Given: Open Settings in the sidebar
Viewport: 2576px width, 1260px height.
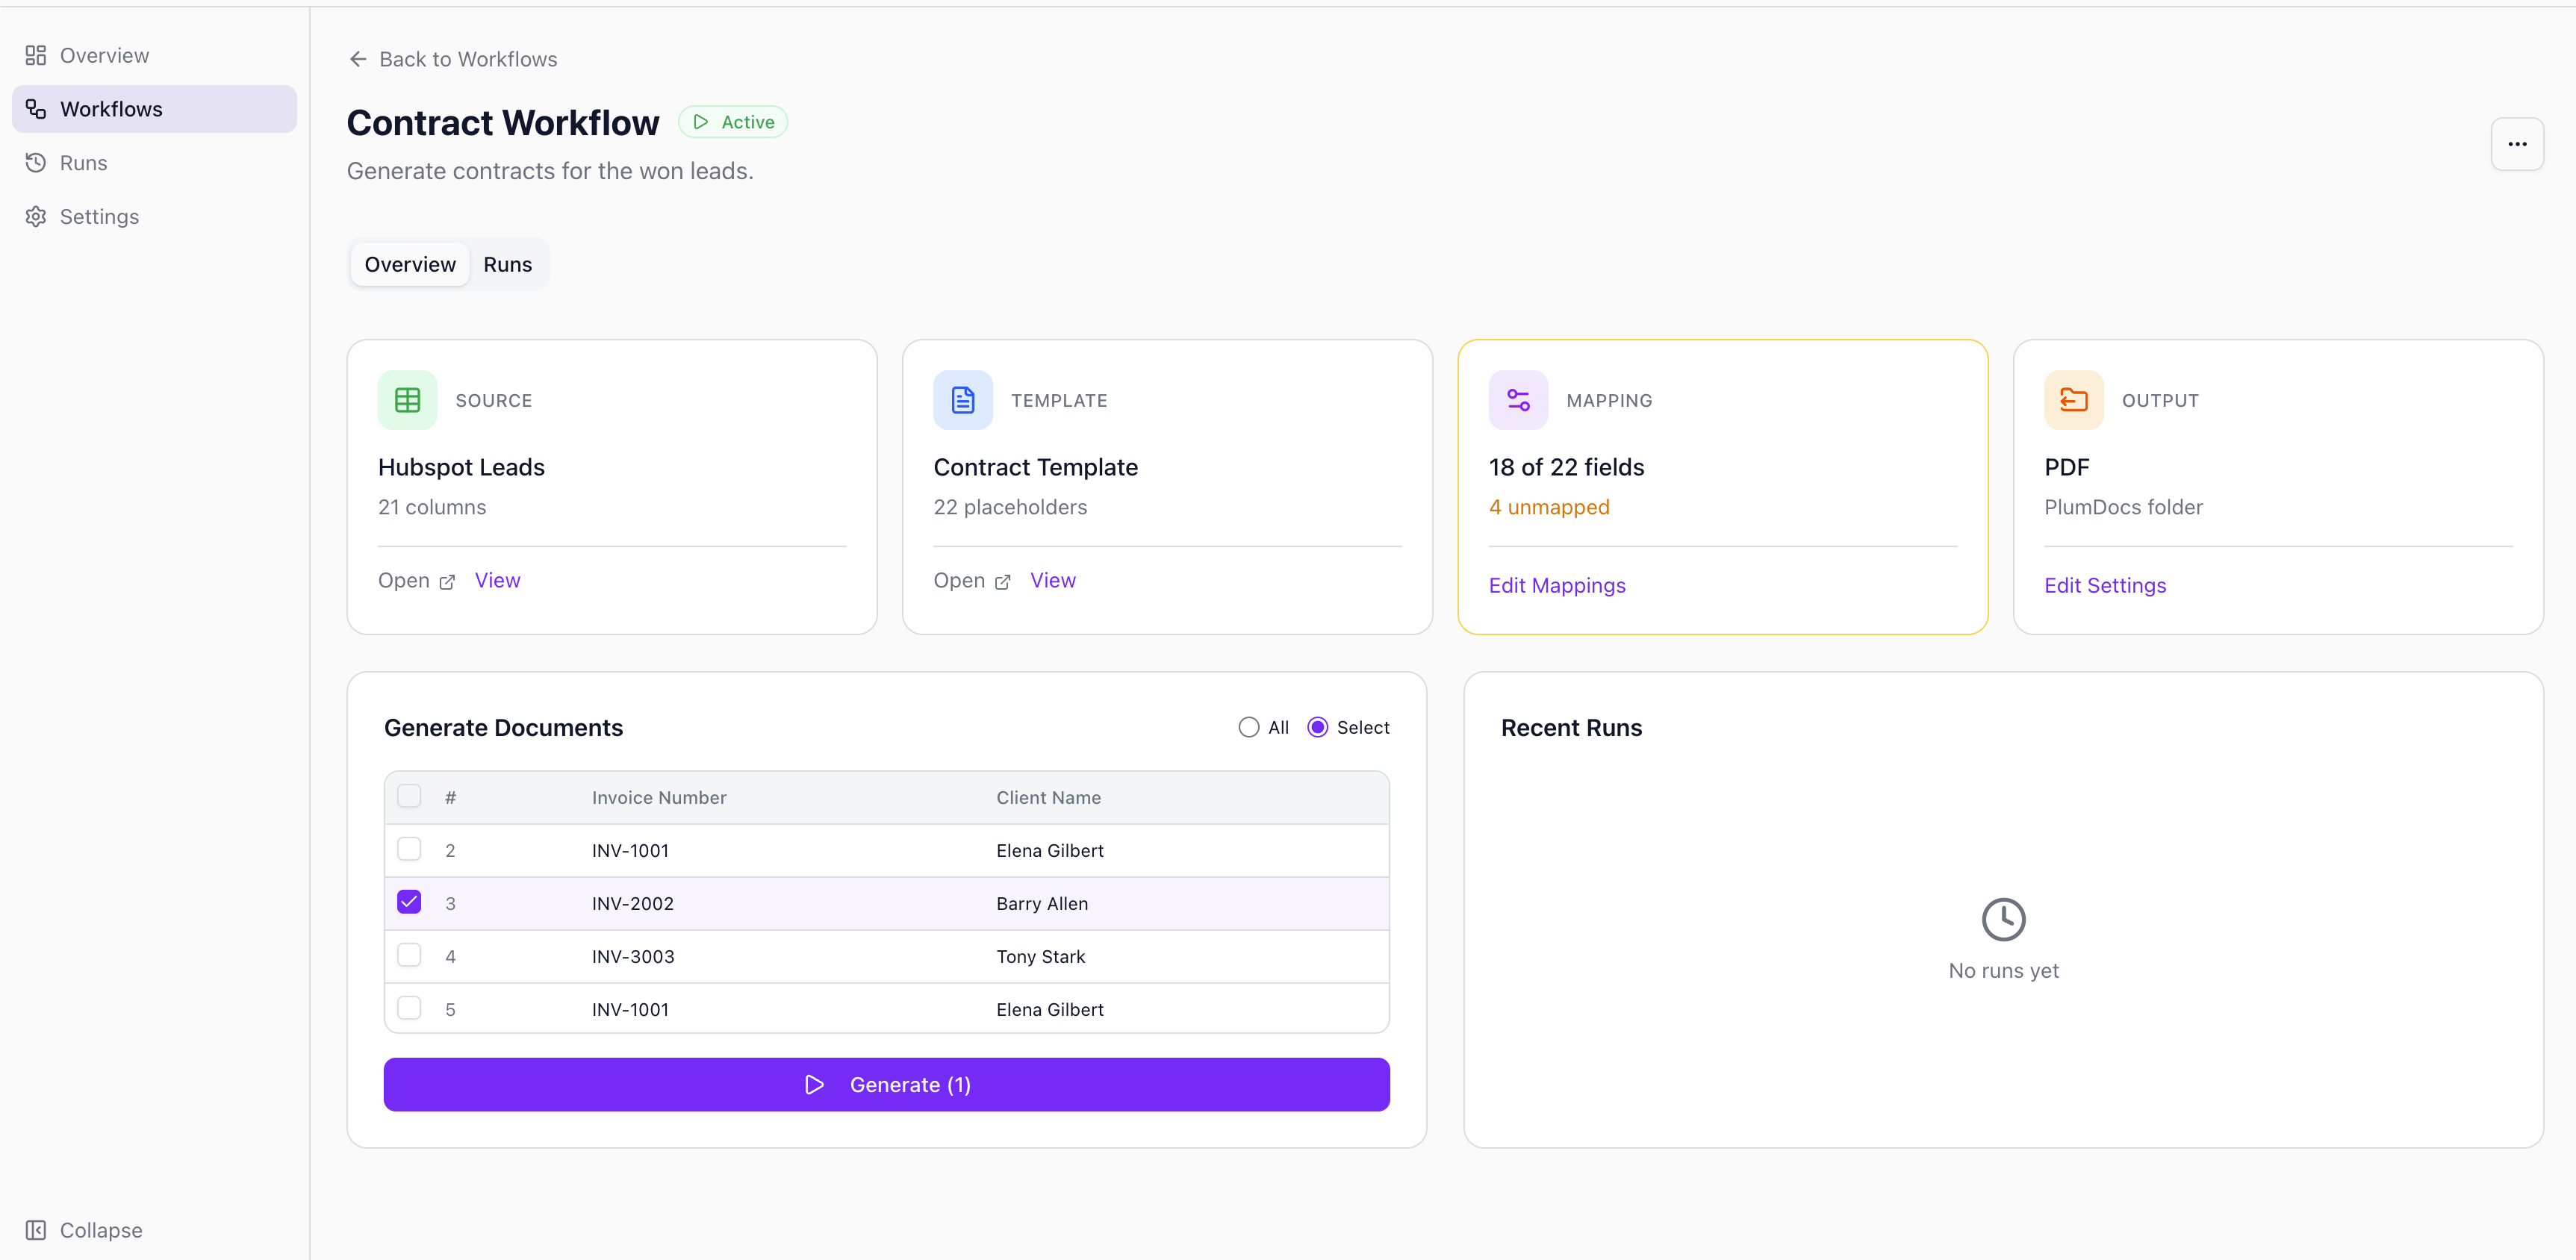Looking at the screenshot, I should tap(98, 216).
